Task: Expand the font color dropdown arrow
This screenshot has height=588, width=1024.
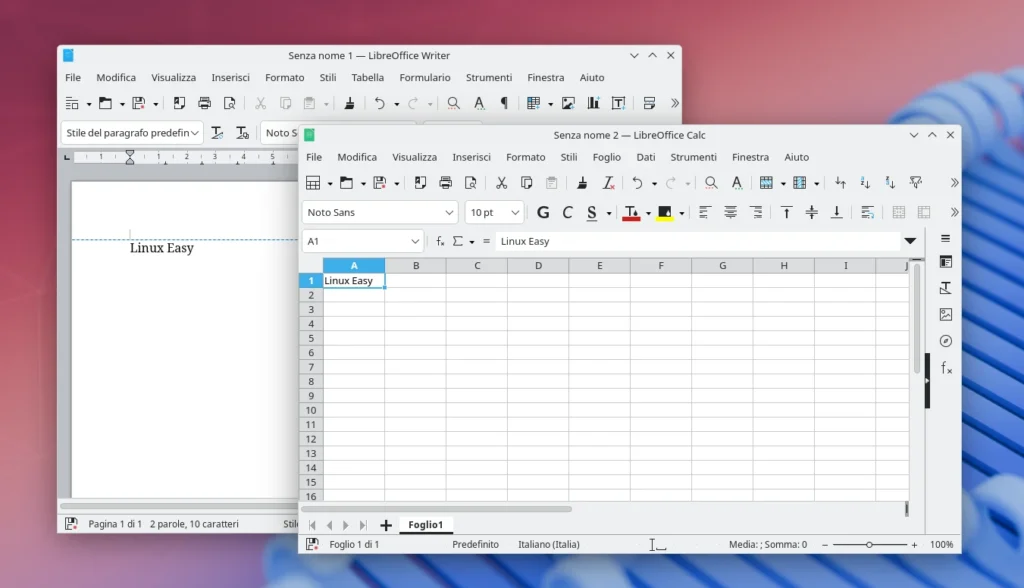Action: tap(647, 212)
